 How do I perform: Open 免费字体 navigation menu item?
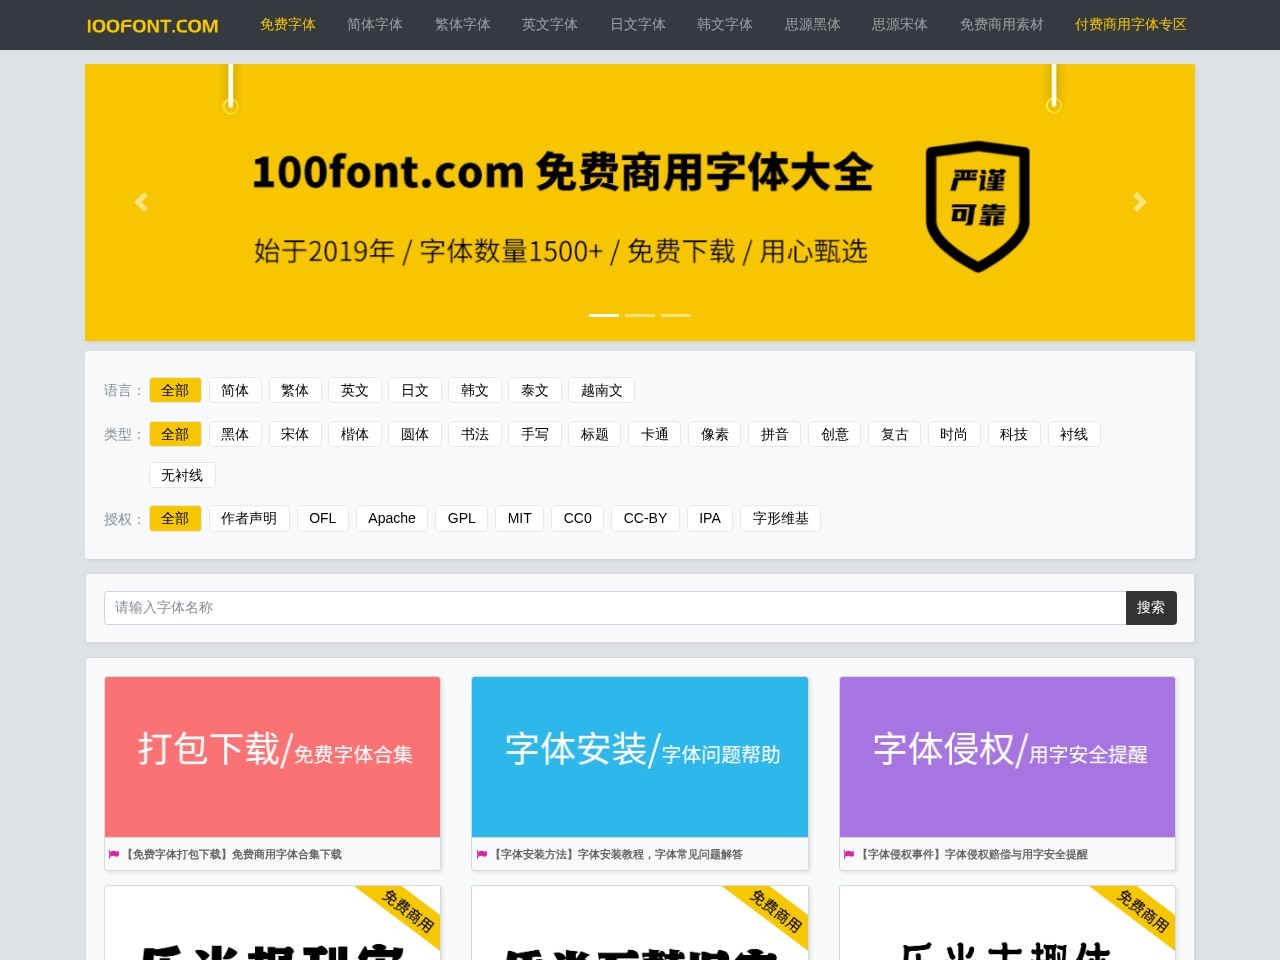pos(288,24)
